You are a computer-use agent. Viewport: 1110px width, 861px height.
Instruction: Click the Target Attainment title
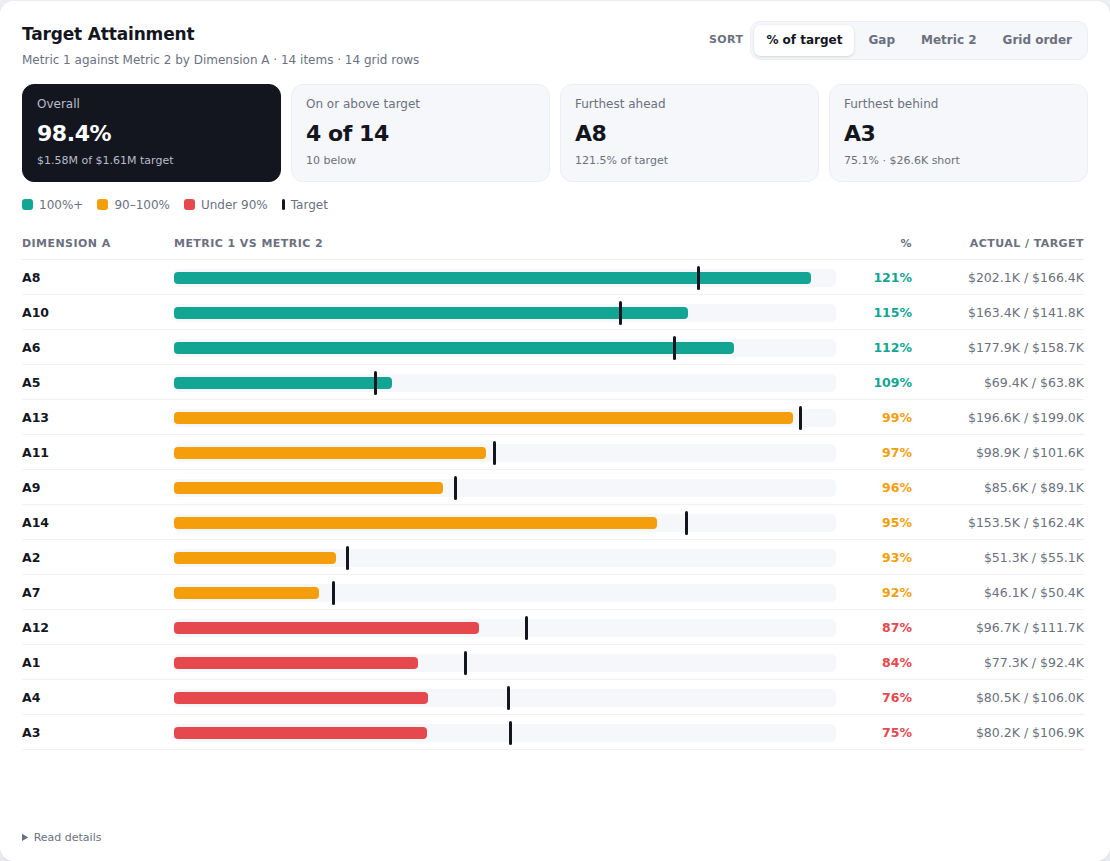tap(108, 34)
